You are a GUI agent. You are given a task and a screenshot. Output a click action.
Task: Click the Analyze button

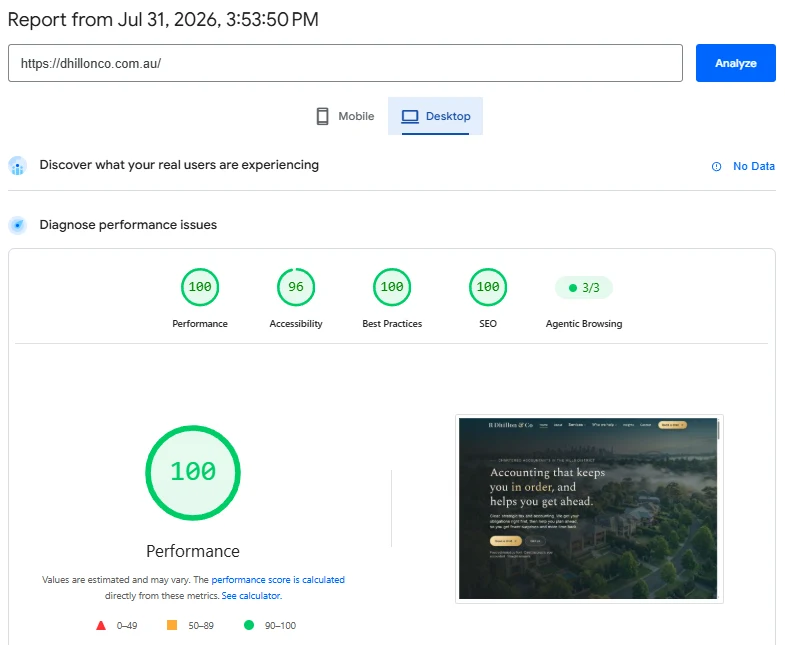(x=735, y=63)
